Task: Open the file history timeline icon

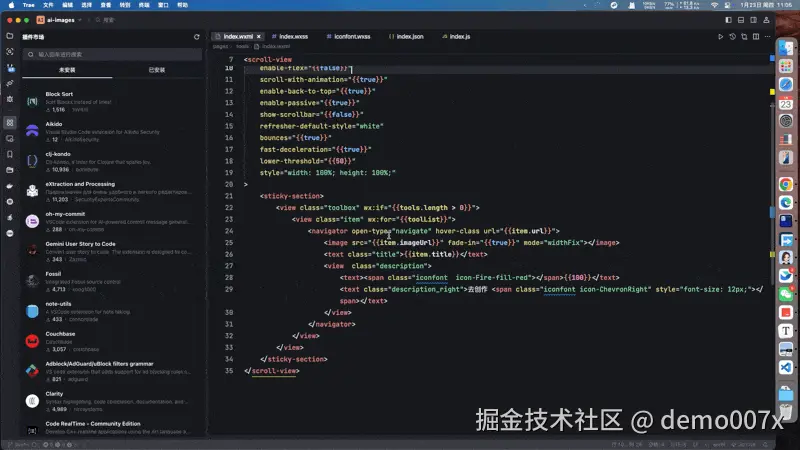Action: (x=732, y=37)
